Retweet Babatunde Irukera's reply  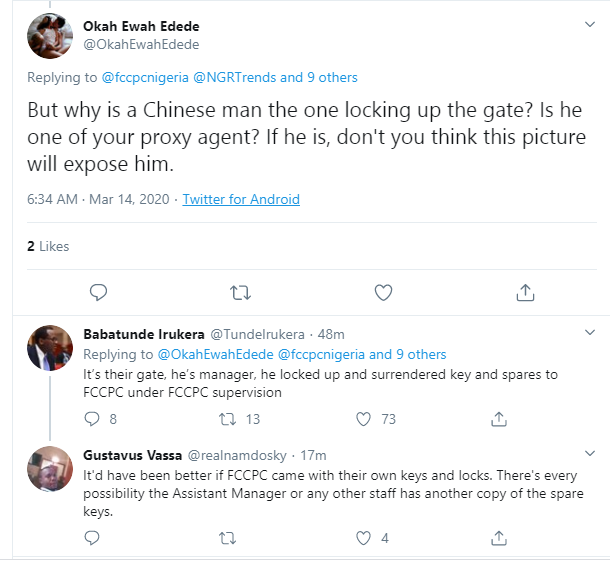[227, 419]
